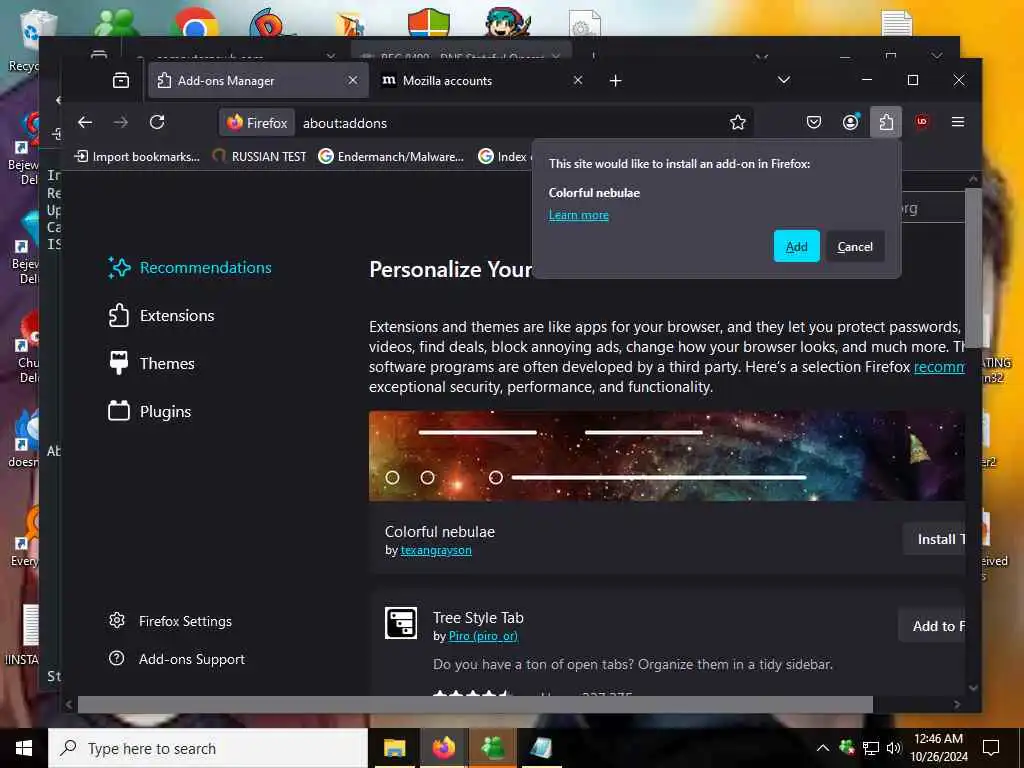Image resolution: width=1024 pixels, height=768 pixels.
Task: Click Colorful nebulae theme preview image
Action: click(x=667, y=456)
